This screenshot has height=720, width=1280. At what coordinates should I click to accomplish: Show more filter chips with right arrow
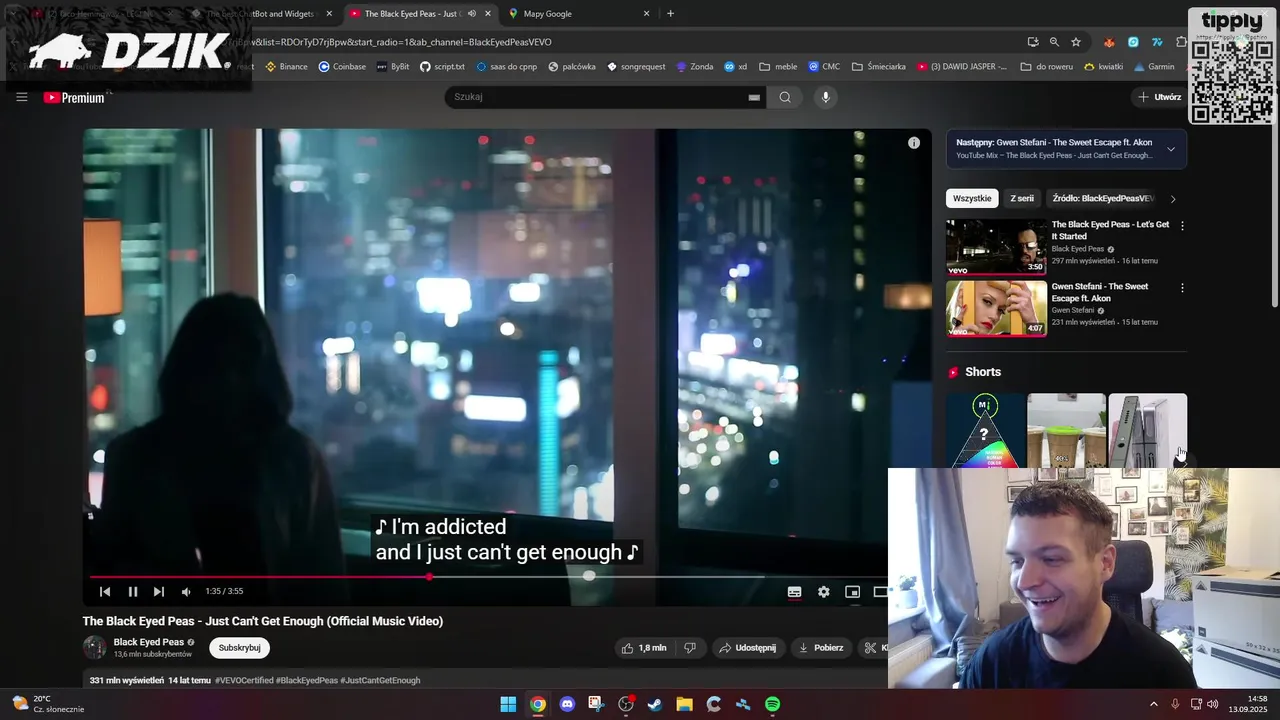tap(1173, 199)
